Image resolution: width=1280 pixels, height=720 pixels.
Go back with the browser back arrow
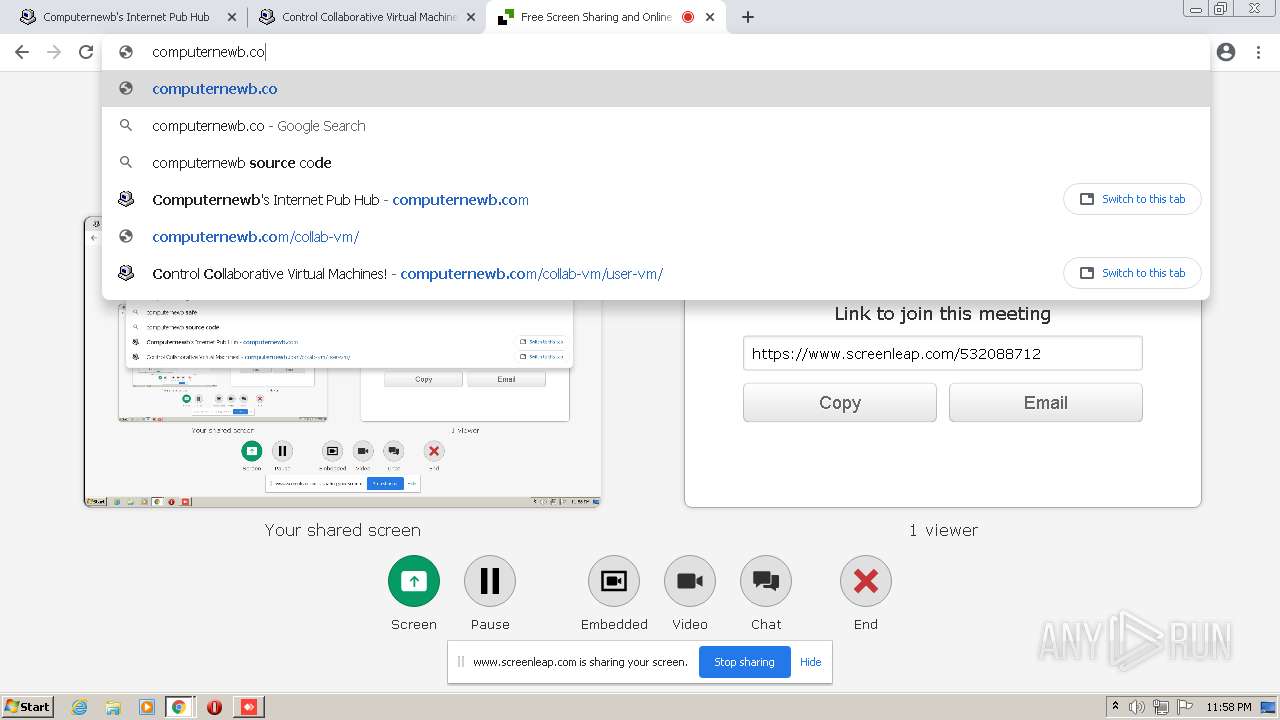coord(22,52)
